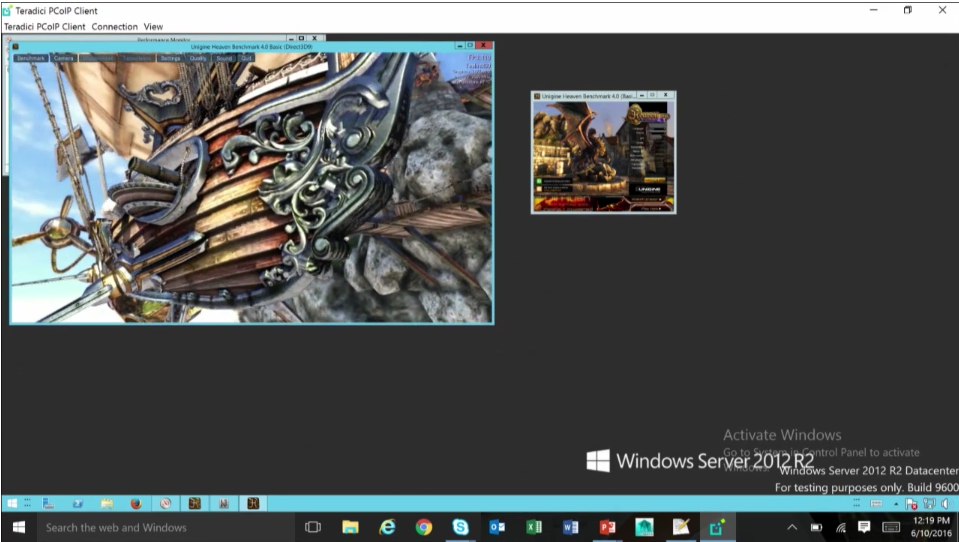The image size is (959, 542).
Task: Click the remote network tray icon
Action: click(930, 503)
